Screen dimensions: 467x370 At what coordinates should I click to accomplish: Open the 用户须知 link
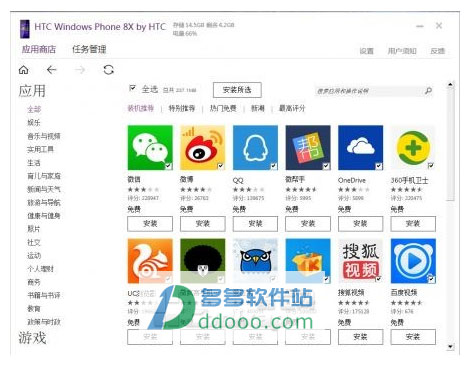click(x=402, y=51)
